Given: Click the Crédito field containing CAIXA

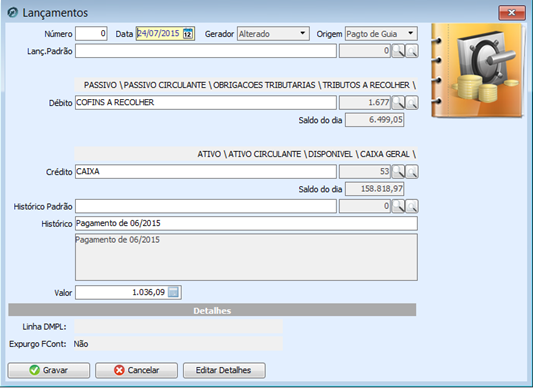Looking at the screenshot, I should [206, 171].
